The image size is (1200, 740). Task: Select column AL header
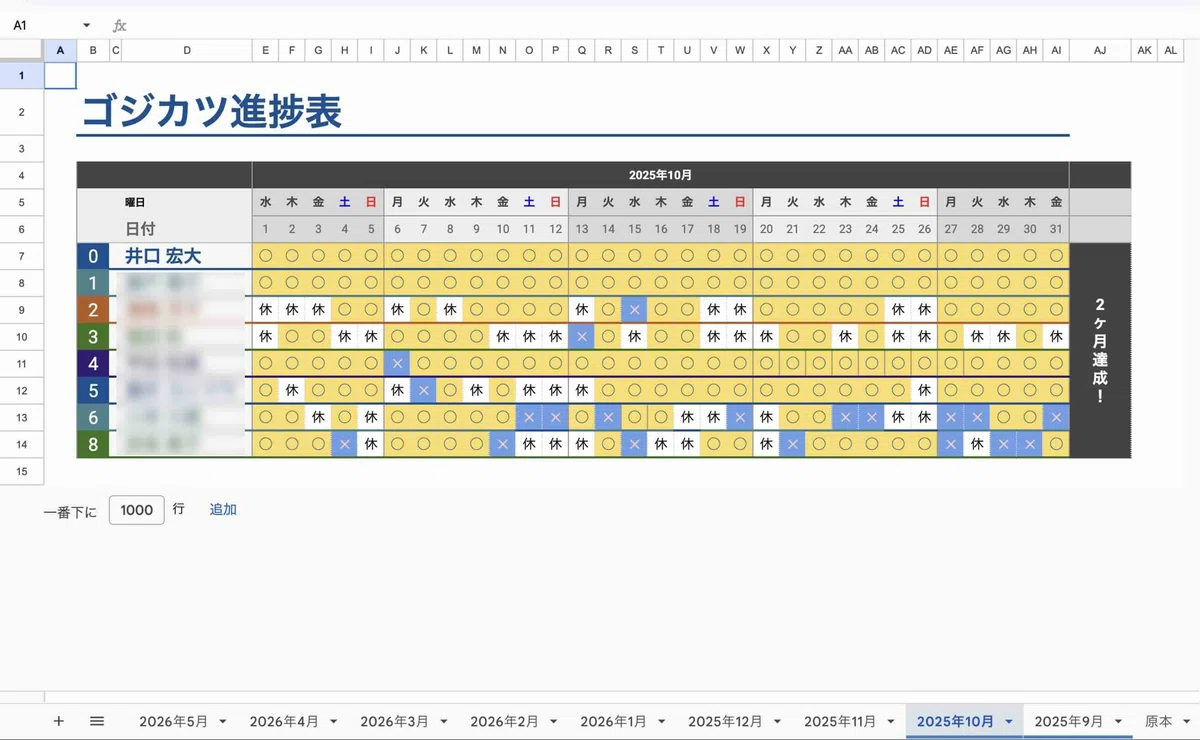(1171, 50)
